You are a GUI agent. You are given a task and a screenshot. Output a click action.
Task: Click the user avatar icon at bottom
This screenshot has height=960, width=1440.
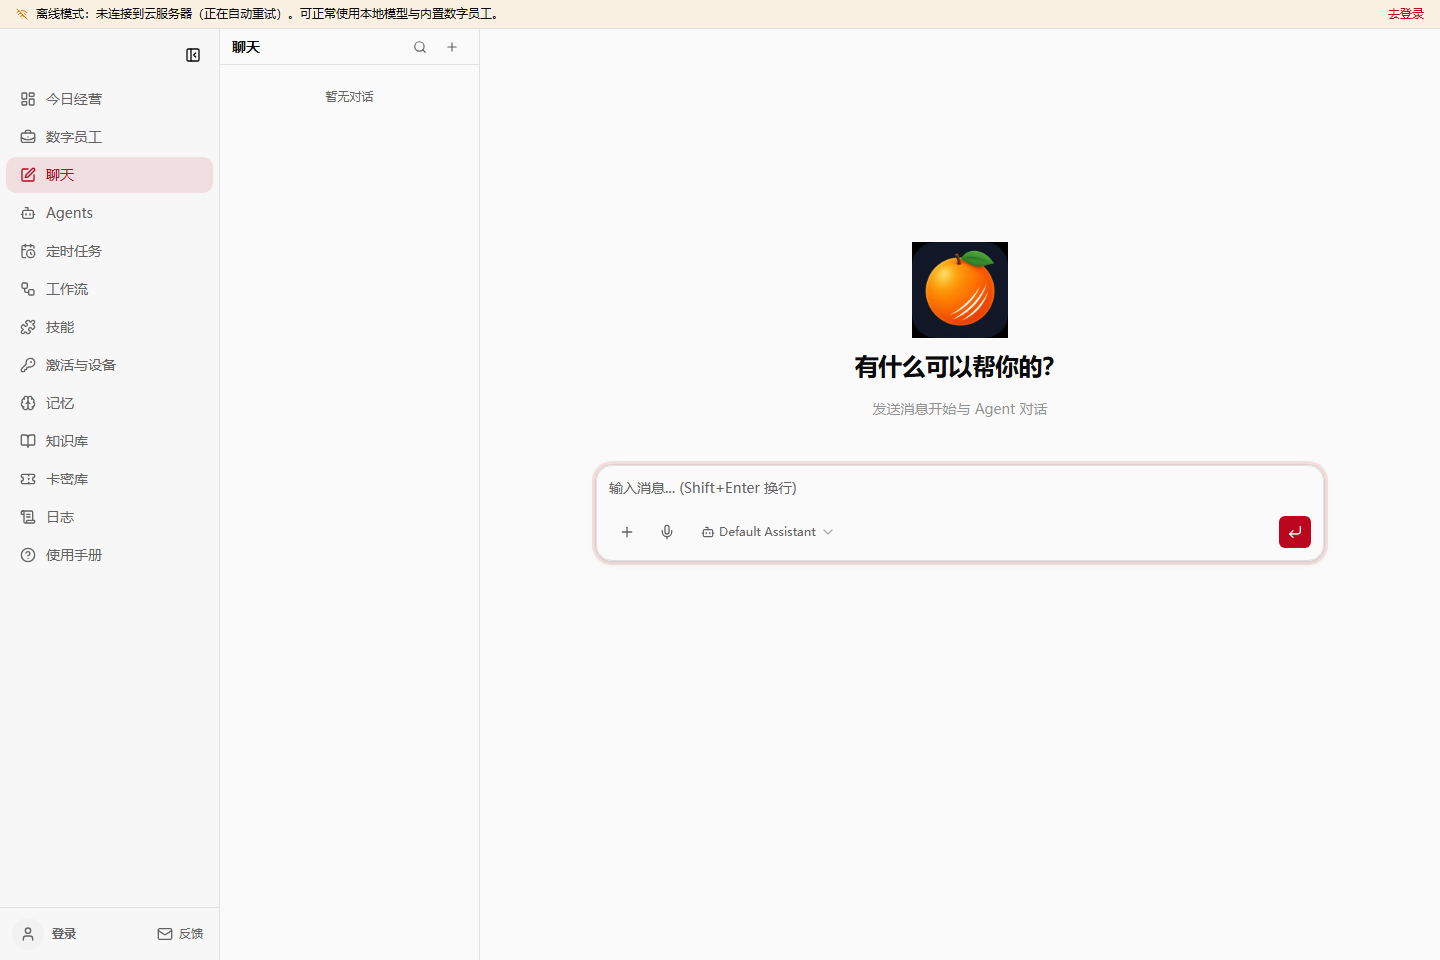(x=28, y=934)
